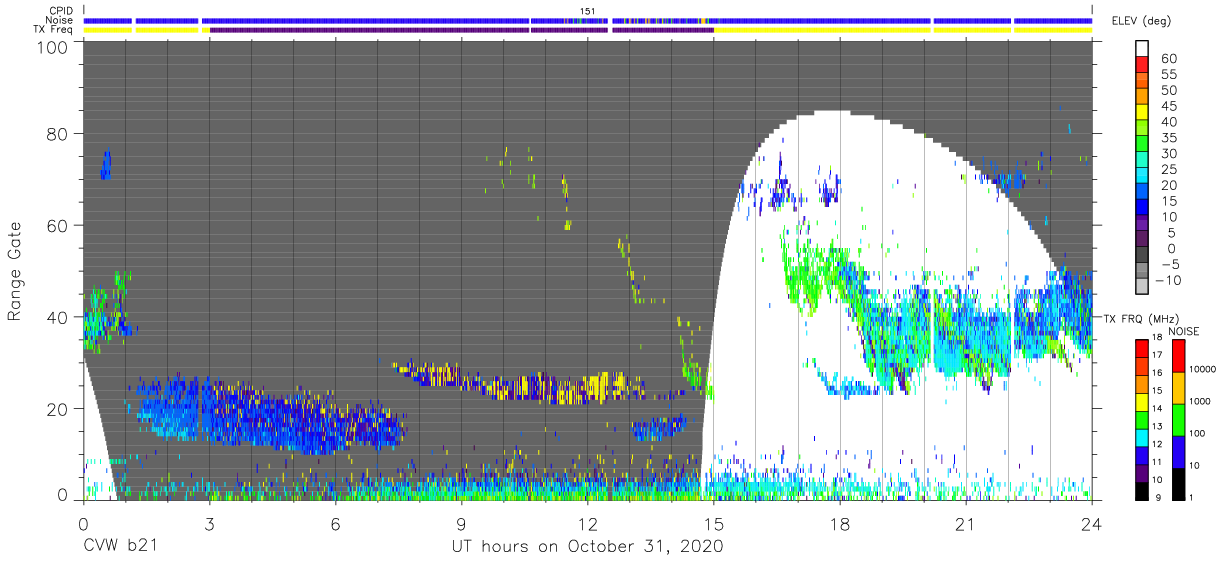Click range gate tick label 20

[58, 408]
